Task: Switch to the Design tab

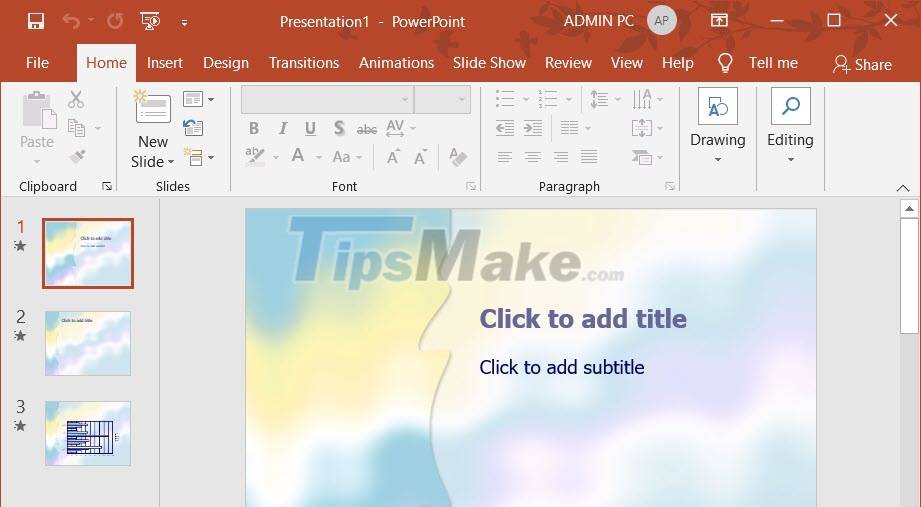Action: 226,63
